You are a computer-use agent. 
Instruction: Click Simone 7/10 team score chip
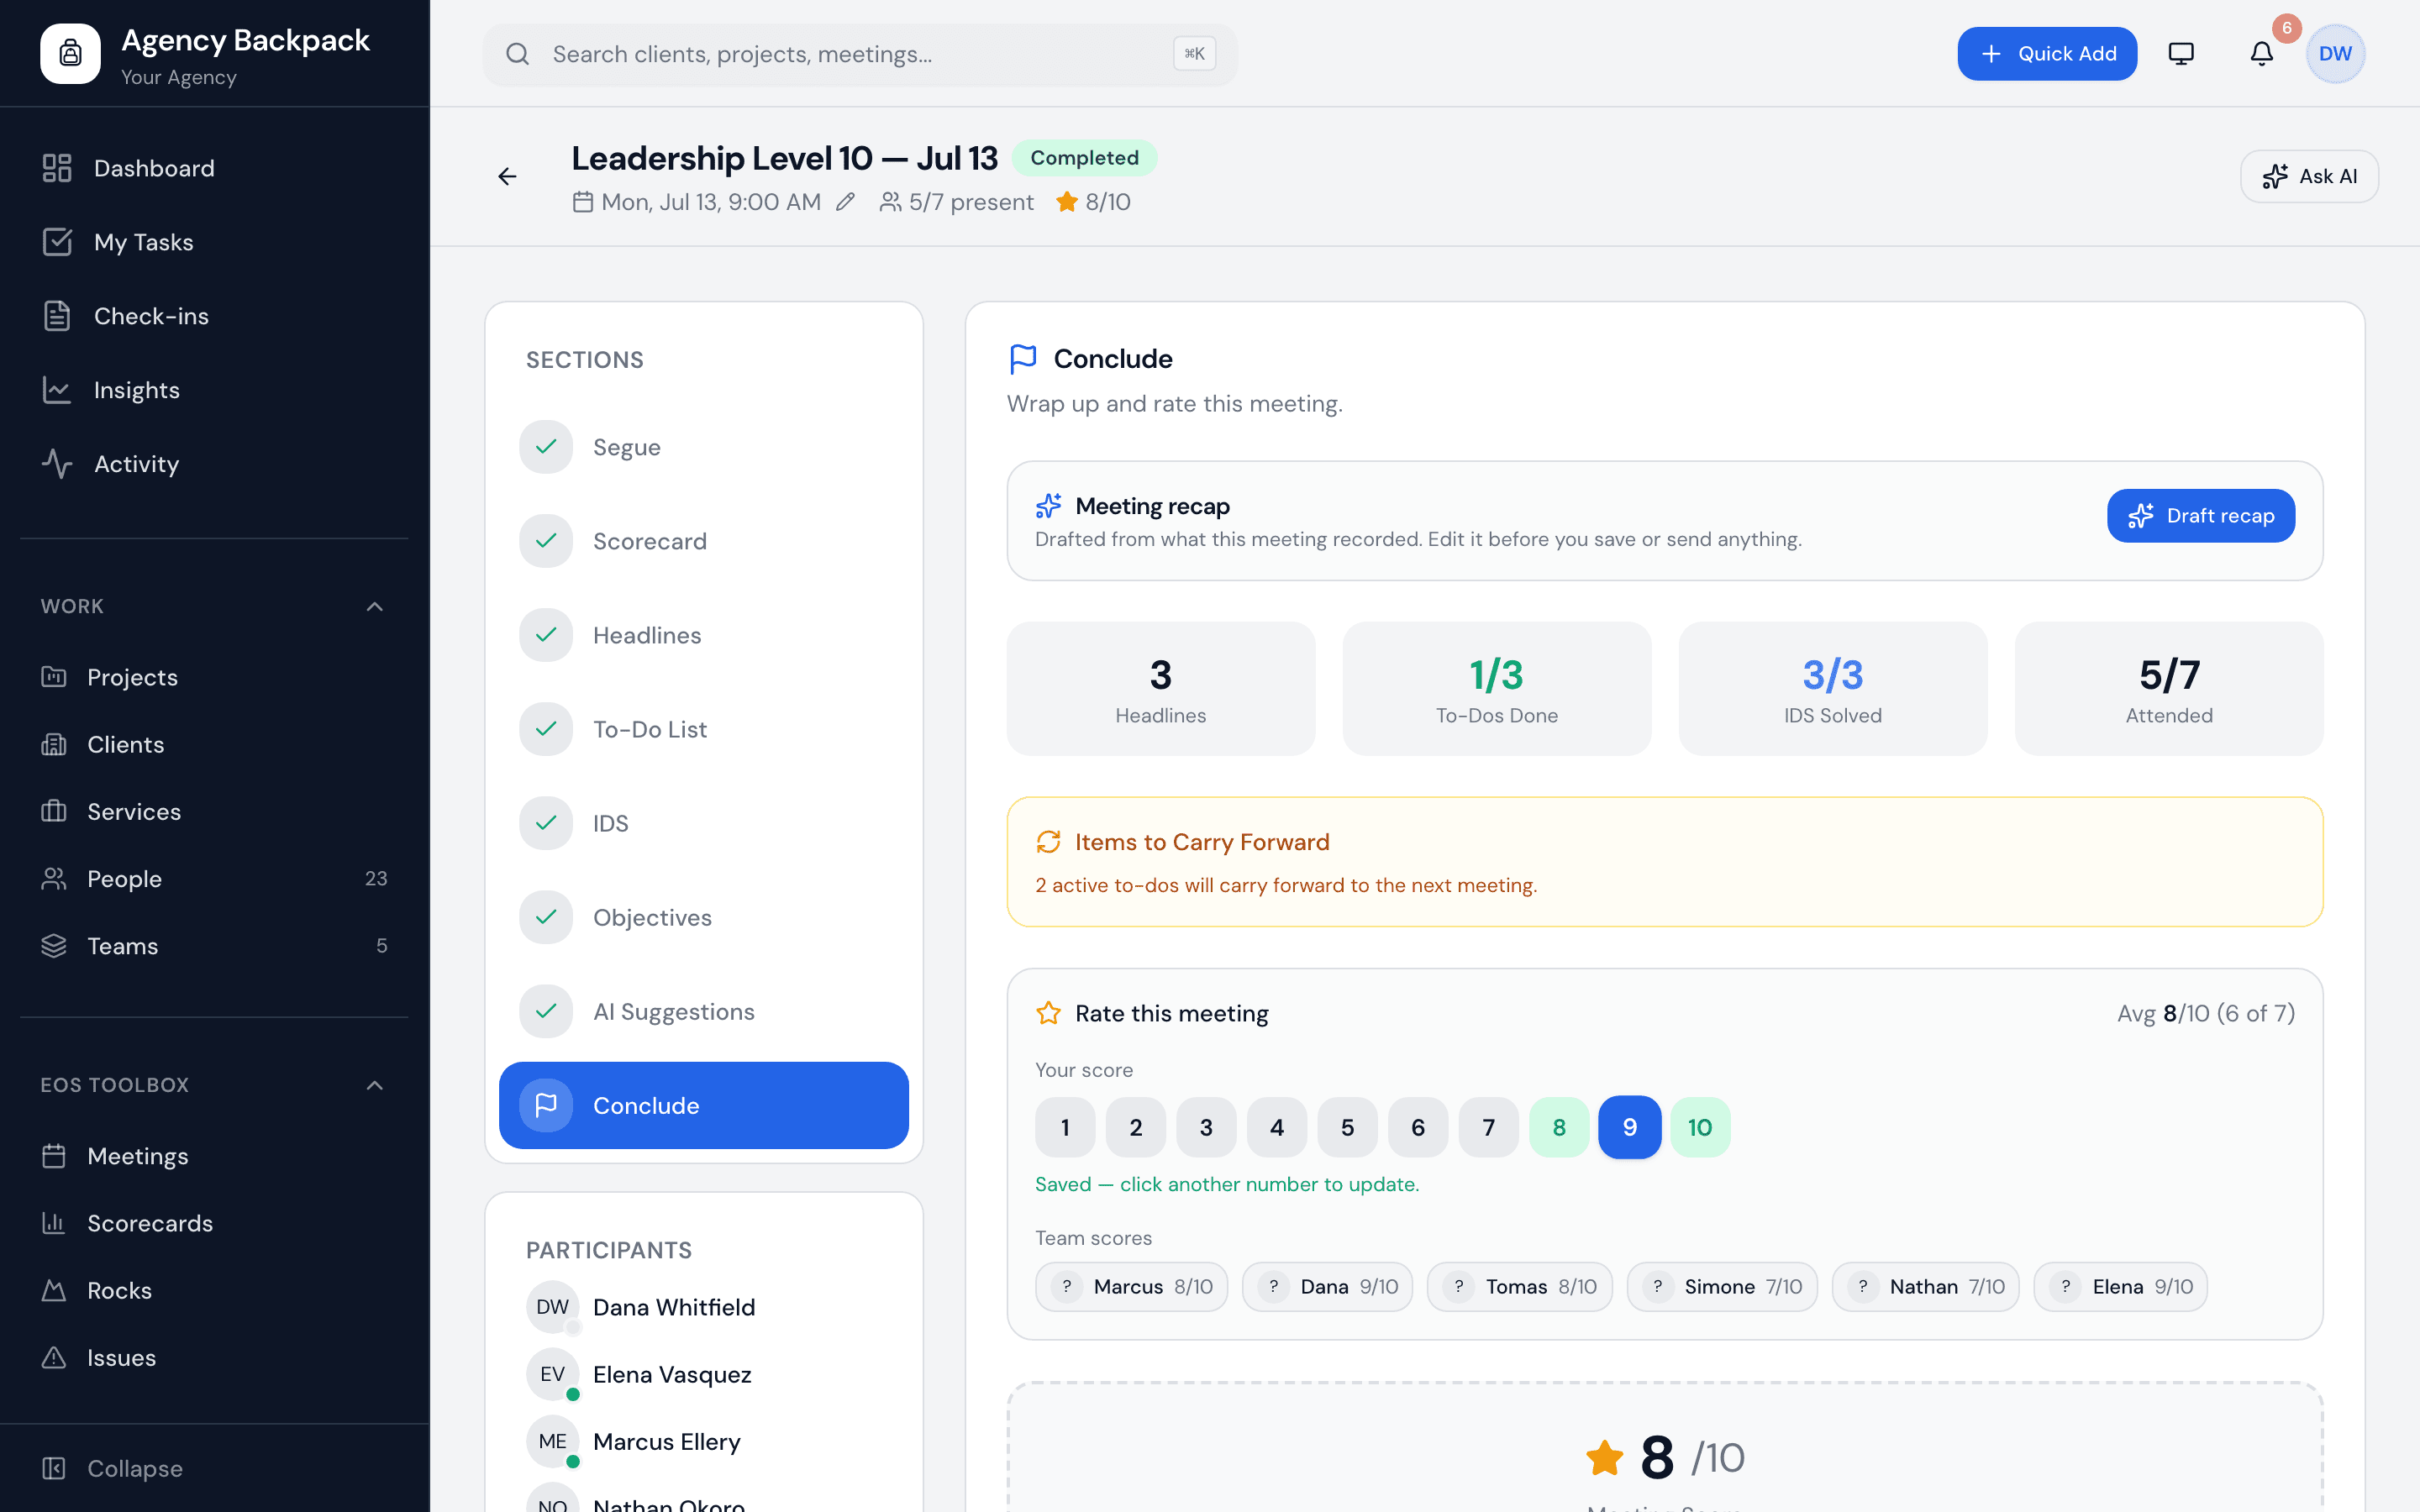click(1721, 1287)
